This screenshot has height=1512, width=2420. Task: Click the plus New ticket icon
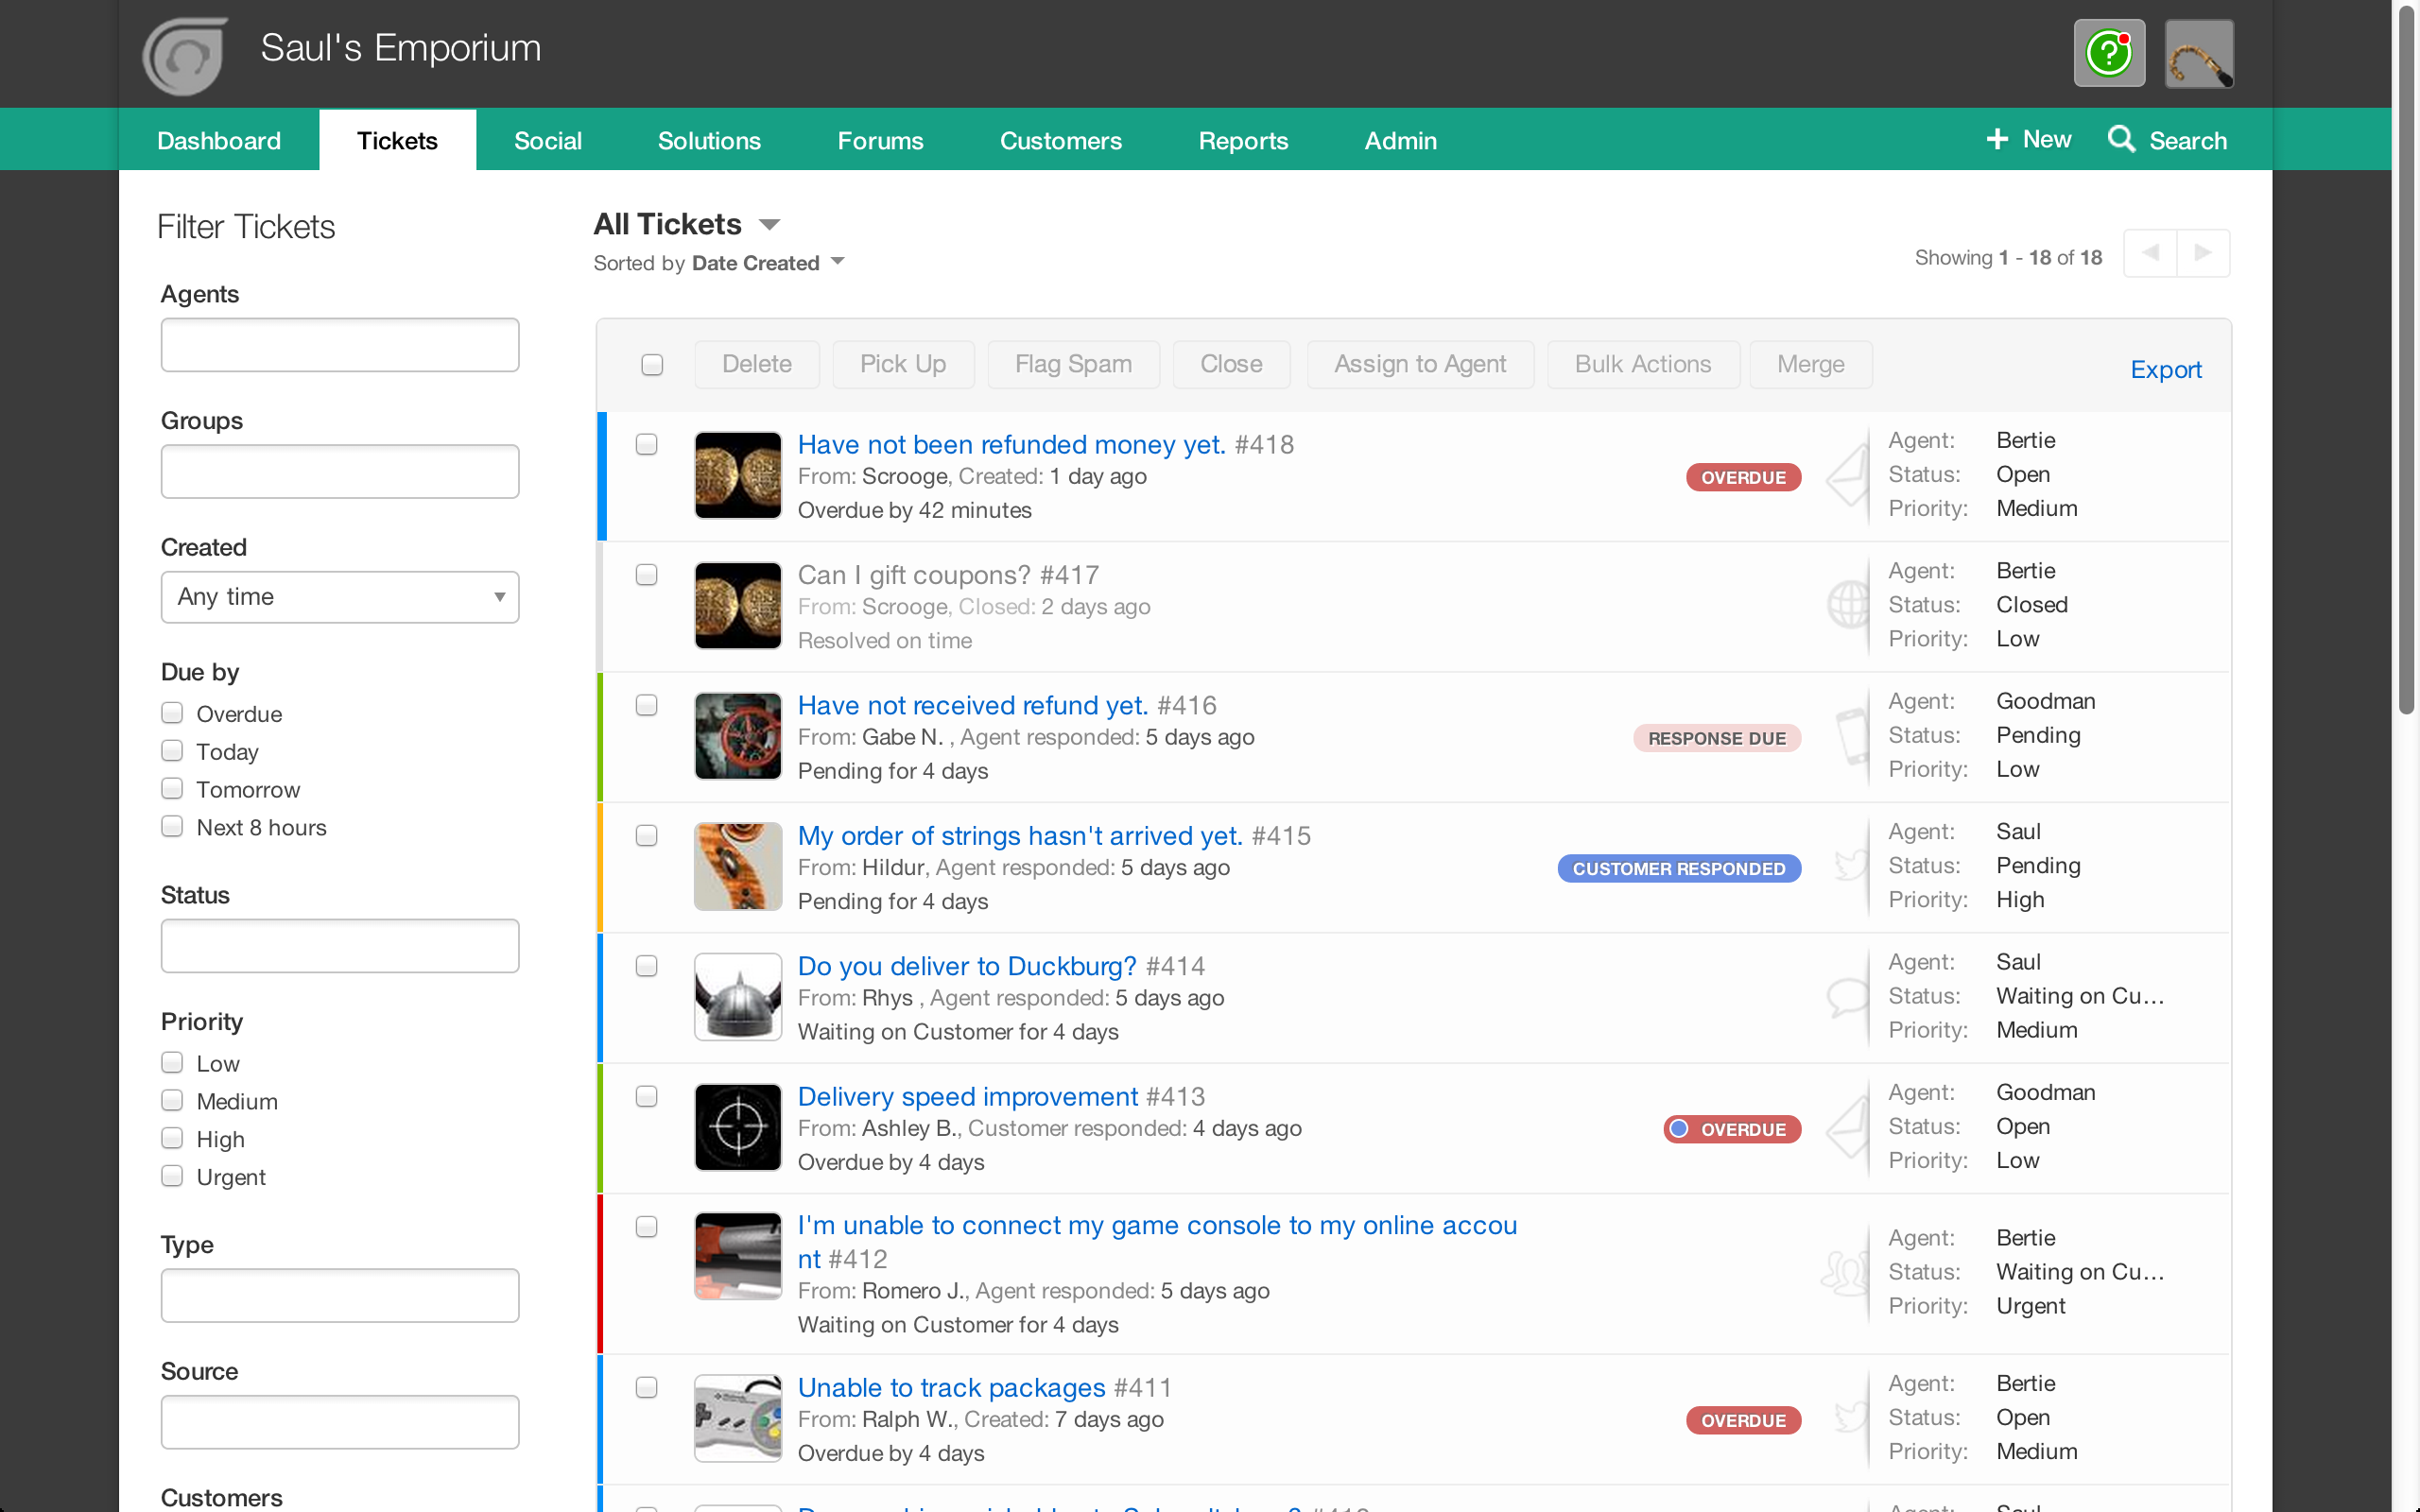coord(1997,139)
